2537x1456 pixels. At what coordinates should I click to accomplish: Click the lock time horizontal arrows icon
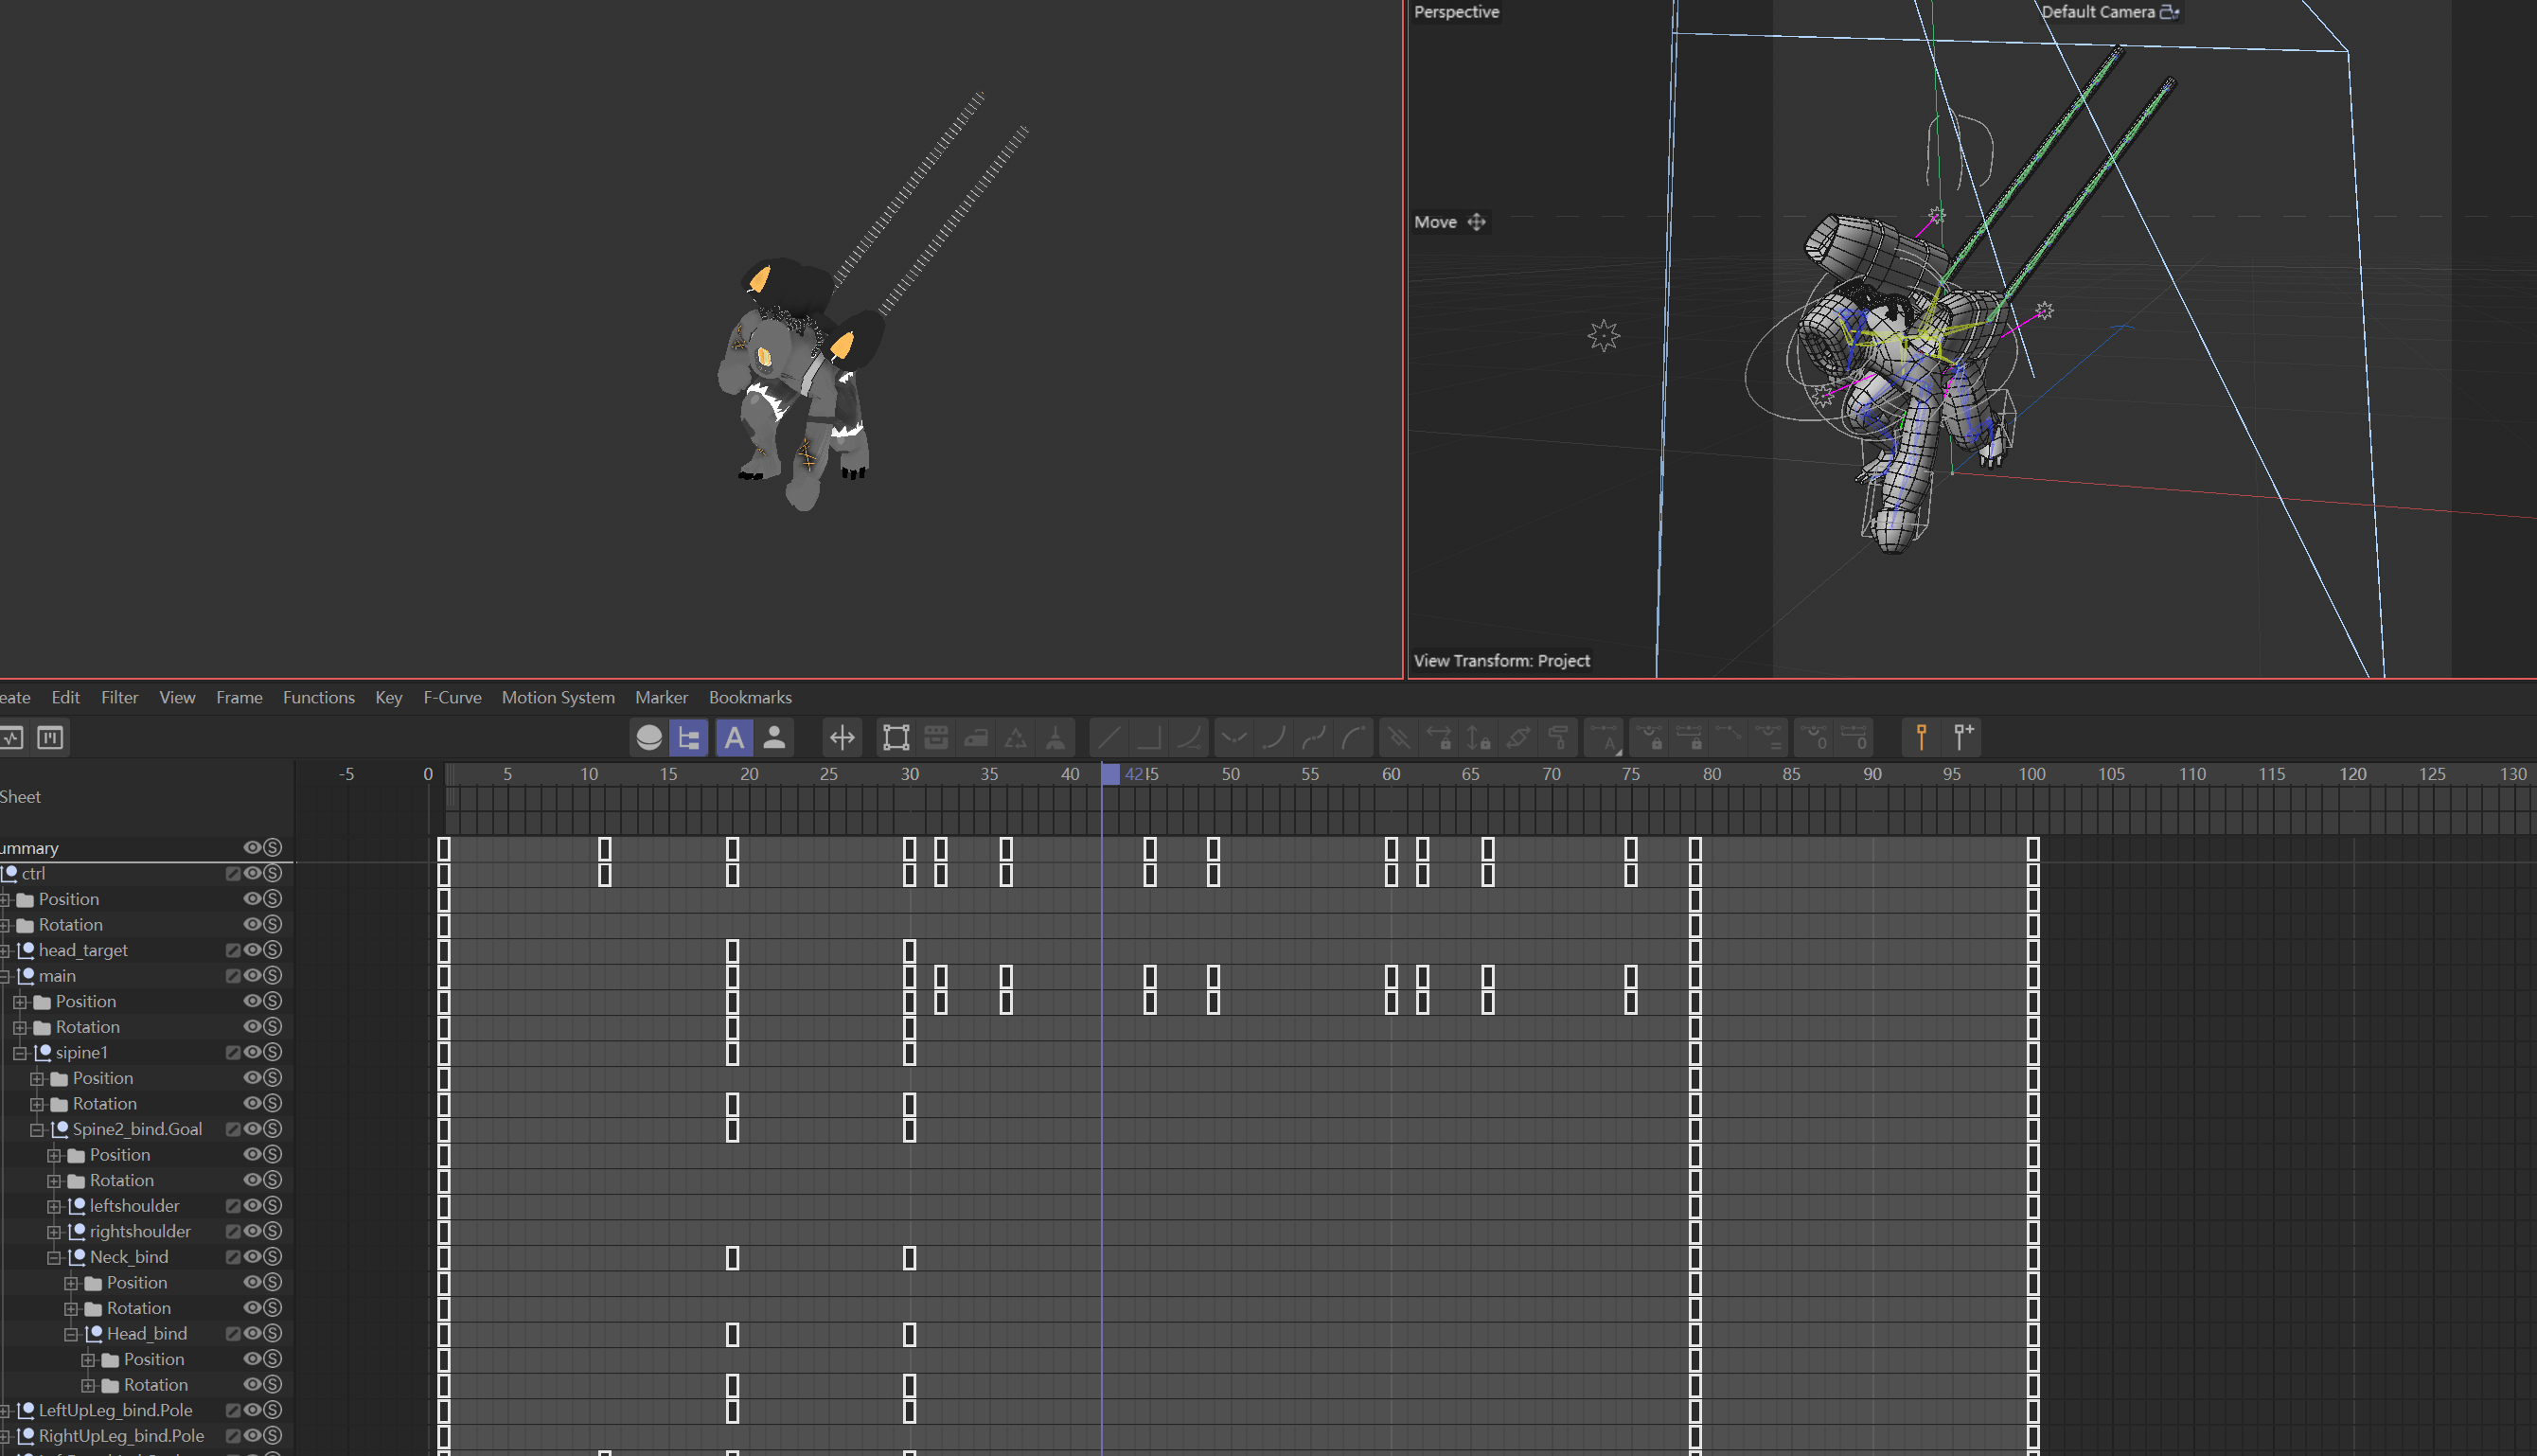click(x=1438, y=738)
